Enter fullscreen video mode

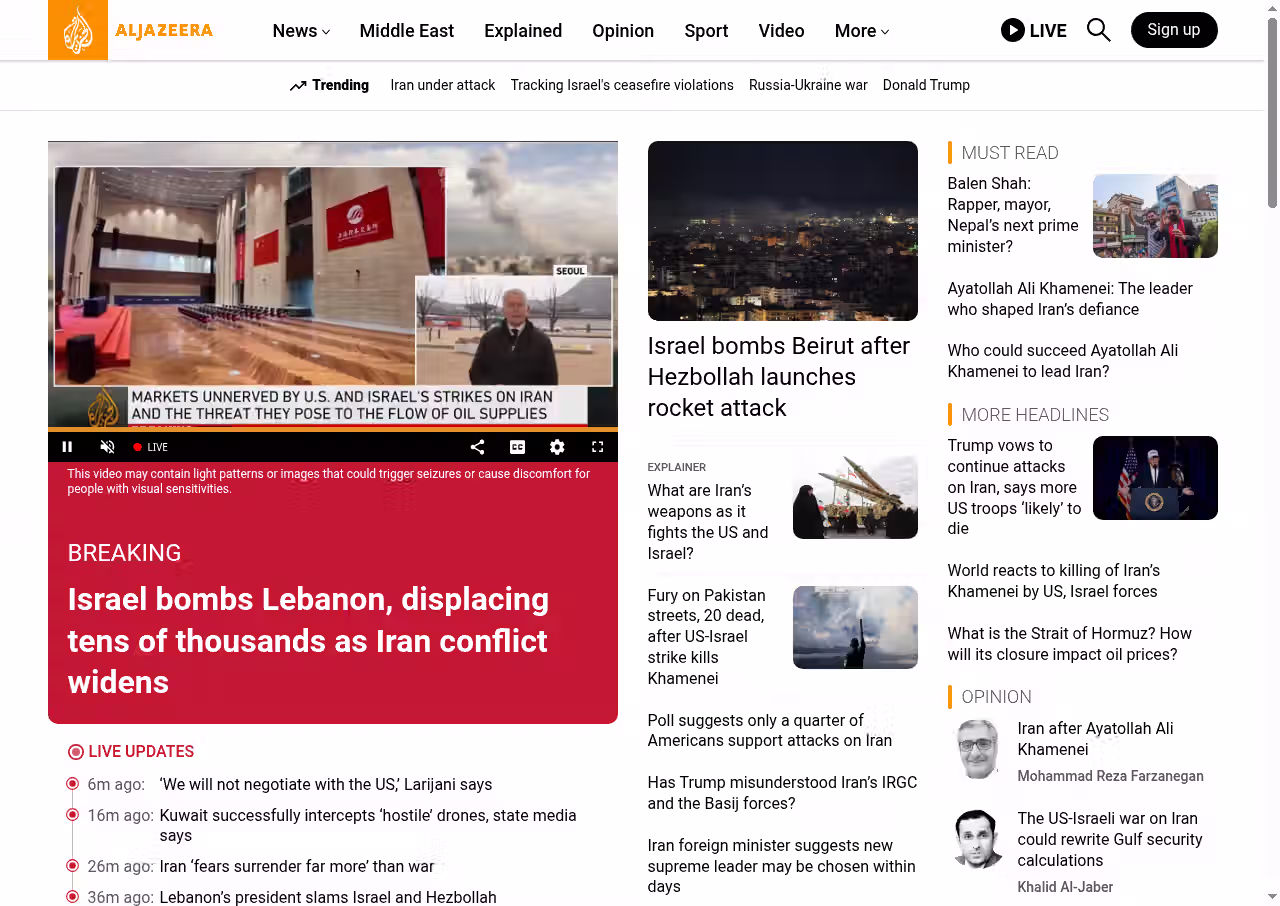597,447
